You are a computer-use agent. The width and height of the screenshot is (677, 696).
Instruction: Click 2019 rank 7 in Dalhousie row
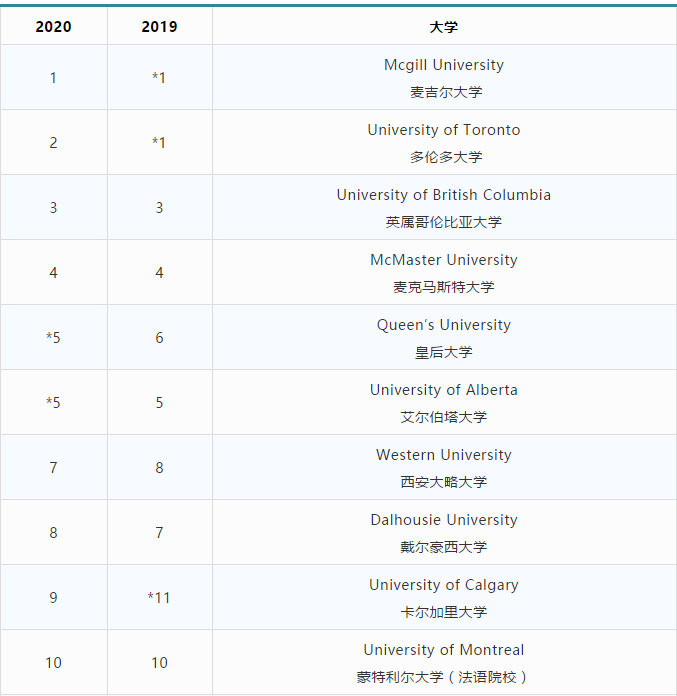(x=159, y=533)
